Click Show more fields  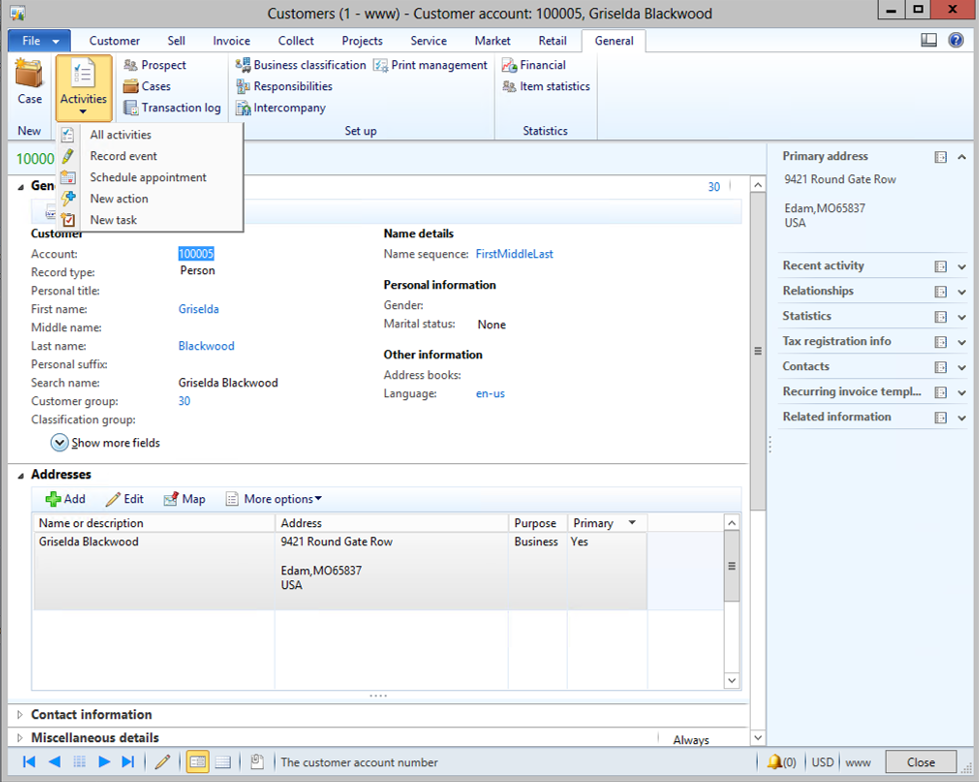(114, 443)
